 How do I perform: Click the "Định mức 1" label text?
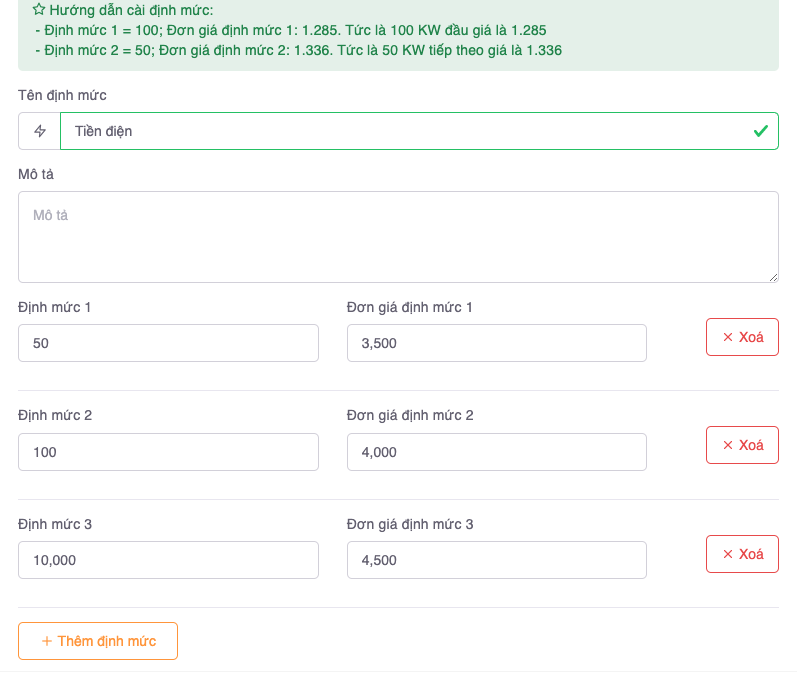(x=55, y=307)
